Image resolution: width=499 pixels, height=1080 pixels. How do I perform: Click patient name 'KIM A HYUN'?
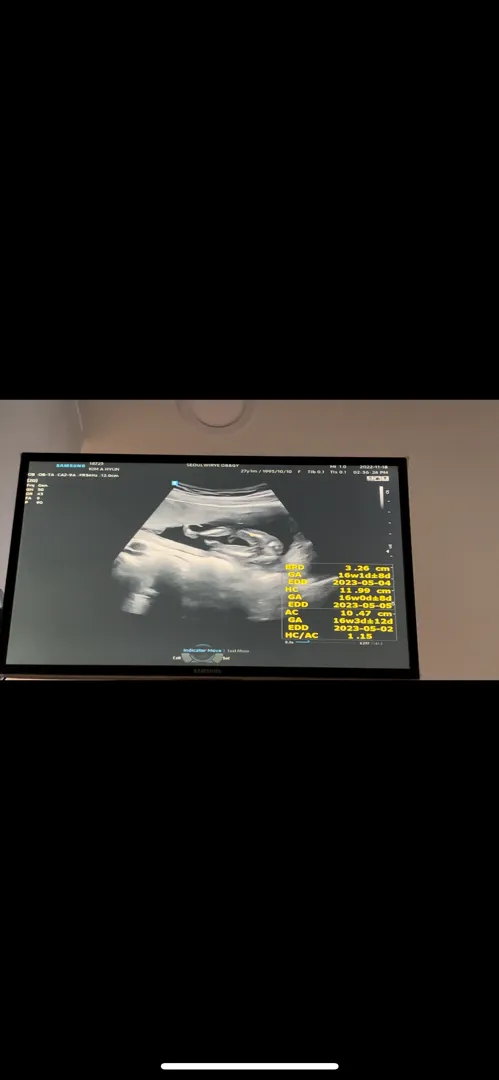[x=104, y=469]
